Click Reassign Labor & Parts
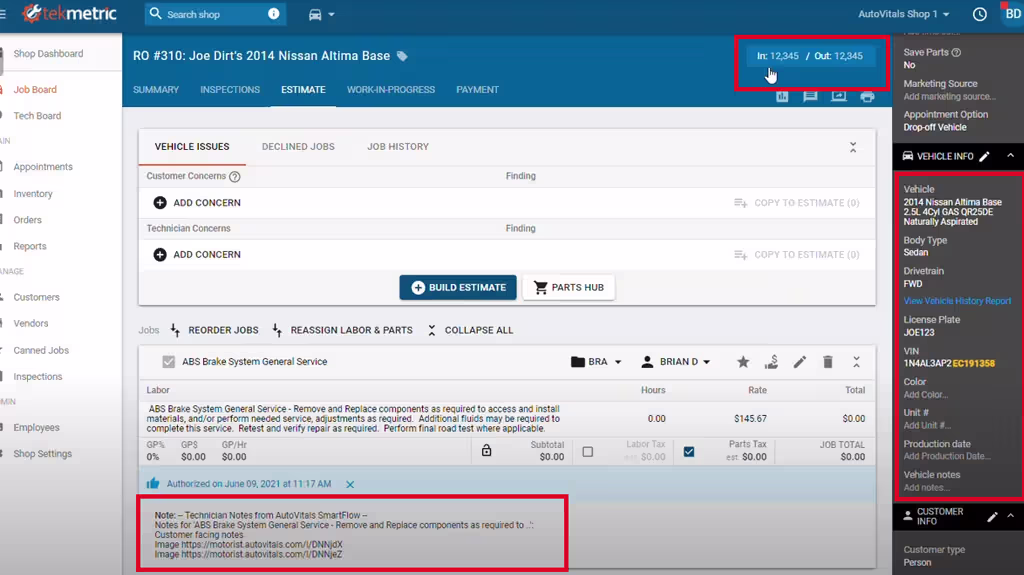This screenshot has height=575, width=1024. (x=342, y=330)
